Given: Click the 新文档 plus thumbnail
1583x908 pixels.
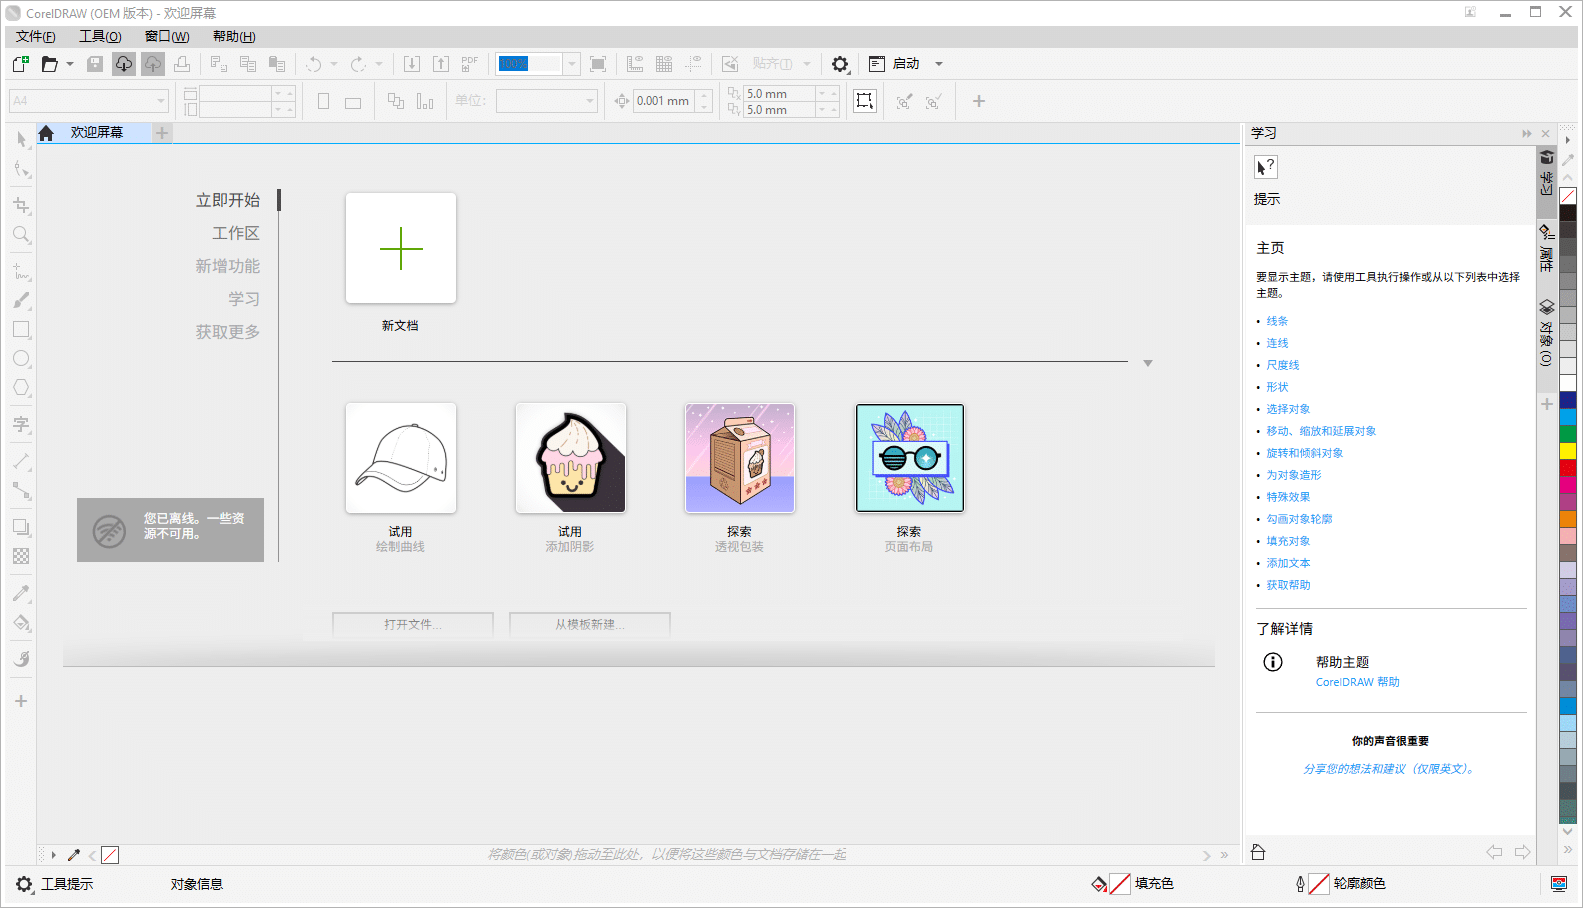Looking at the screenshot, I should [401, 248].
